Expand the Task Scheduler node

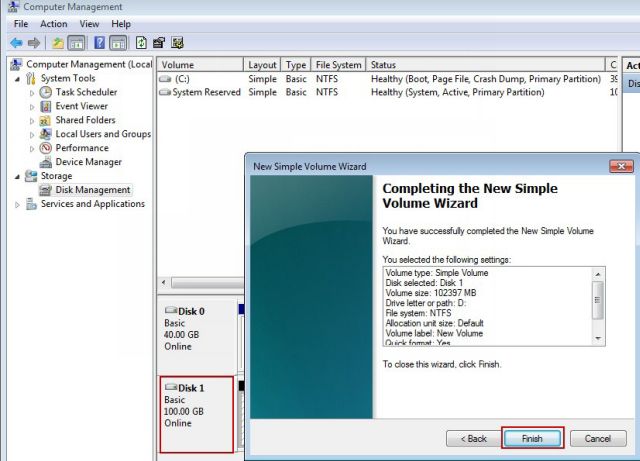tap(32, 93)
